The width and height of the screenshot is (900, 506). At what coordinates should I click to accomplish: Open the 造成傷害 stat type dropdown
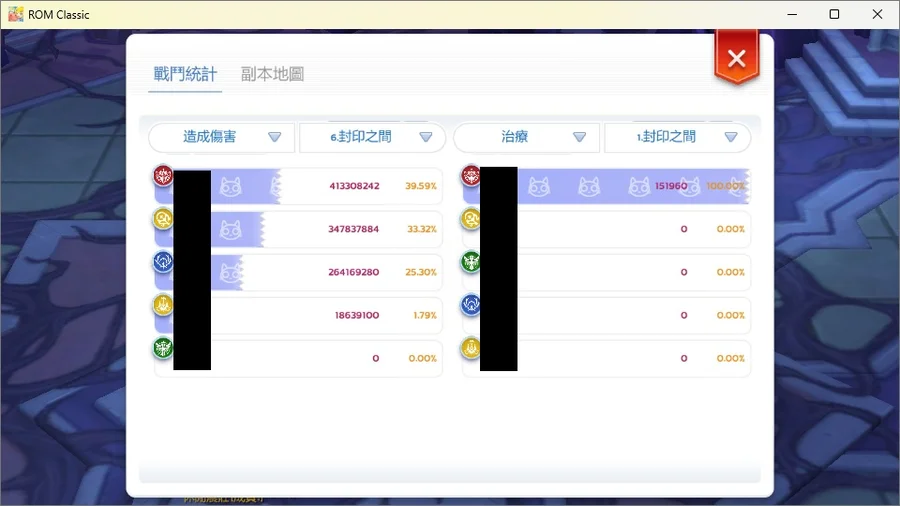point(222,137)
